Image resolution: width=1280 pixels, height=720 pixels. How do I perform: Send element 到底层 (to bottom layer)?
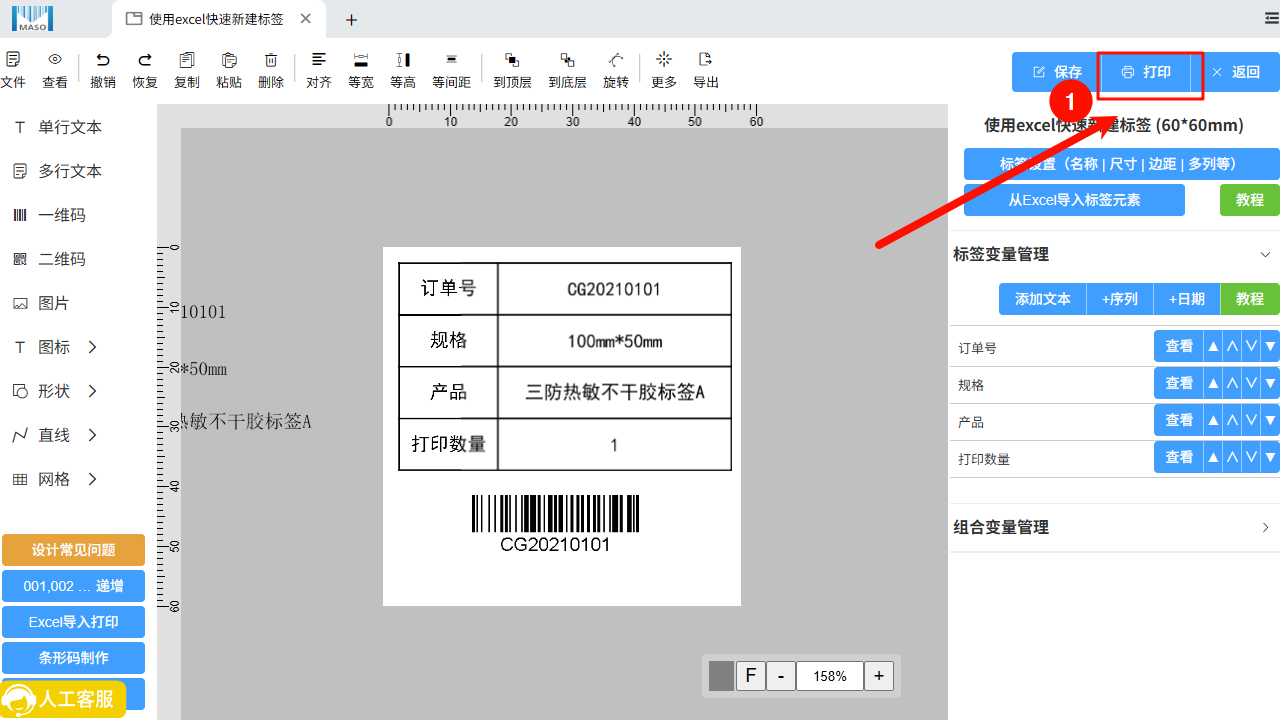[567, 70]
